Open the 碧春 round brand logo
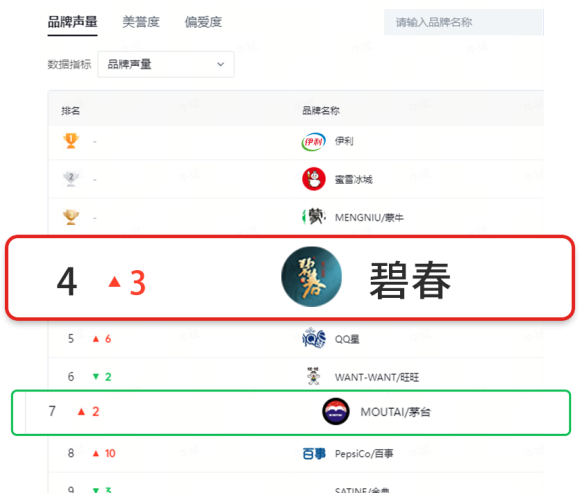This screenshot has width=580, height=493. click(311, 277)
